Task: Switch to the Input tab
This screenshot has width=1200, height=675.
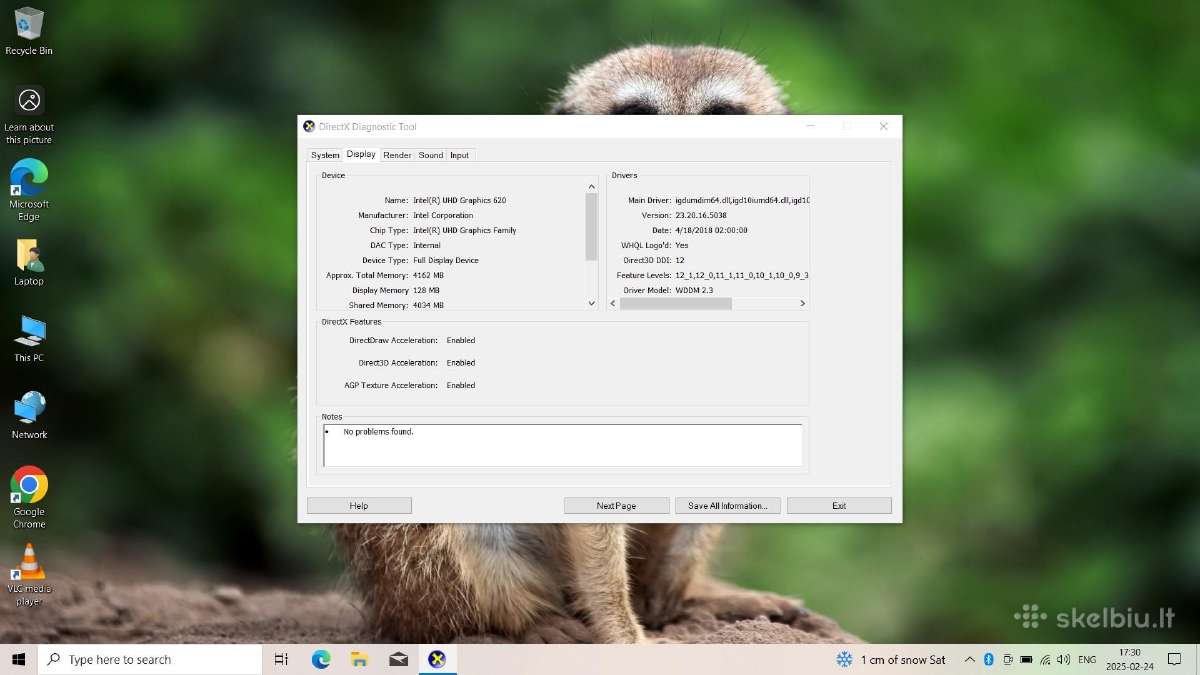Action: (x=459, y=155)
